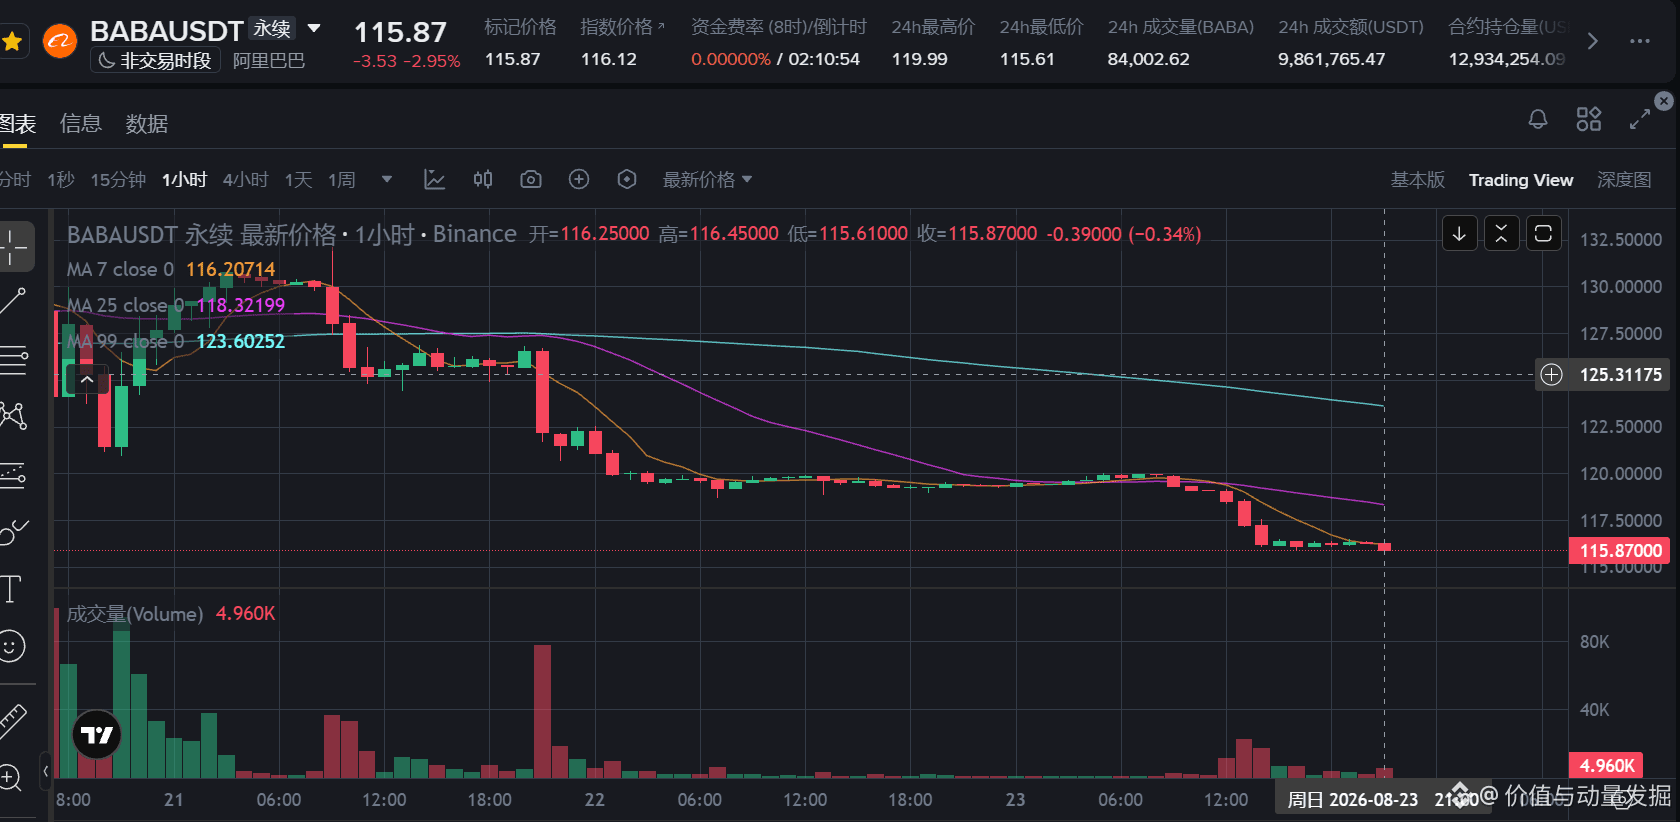The width and height of the screenshot is (1680, 822).
Task: Open the technical indicators icon
Action: [x=434, y=180]
